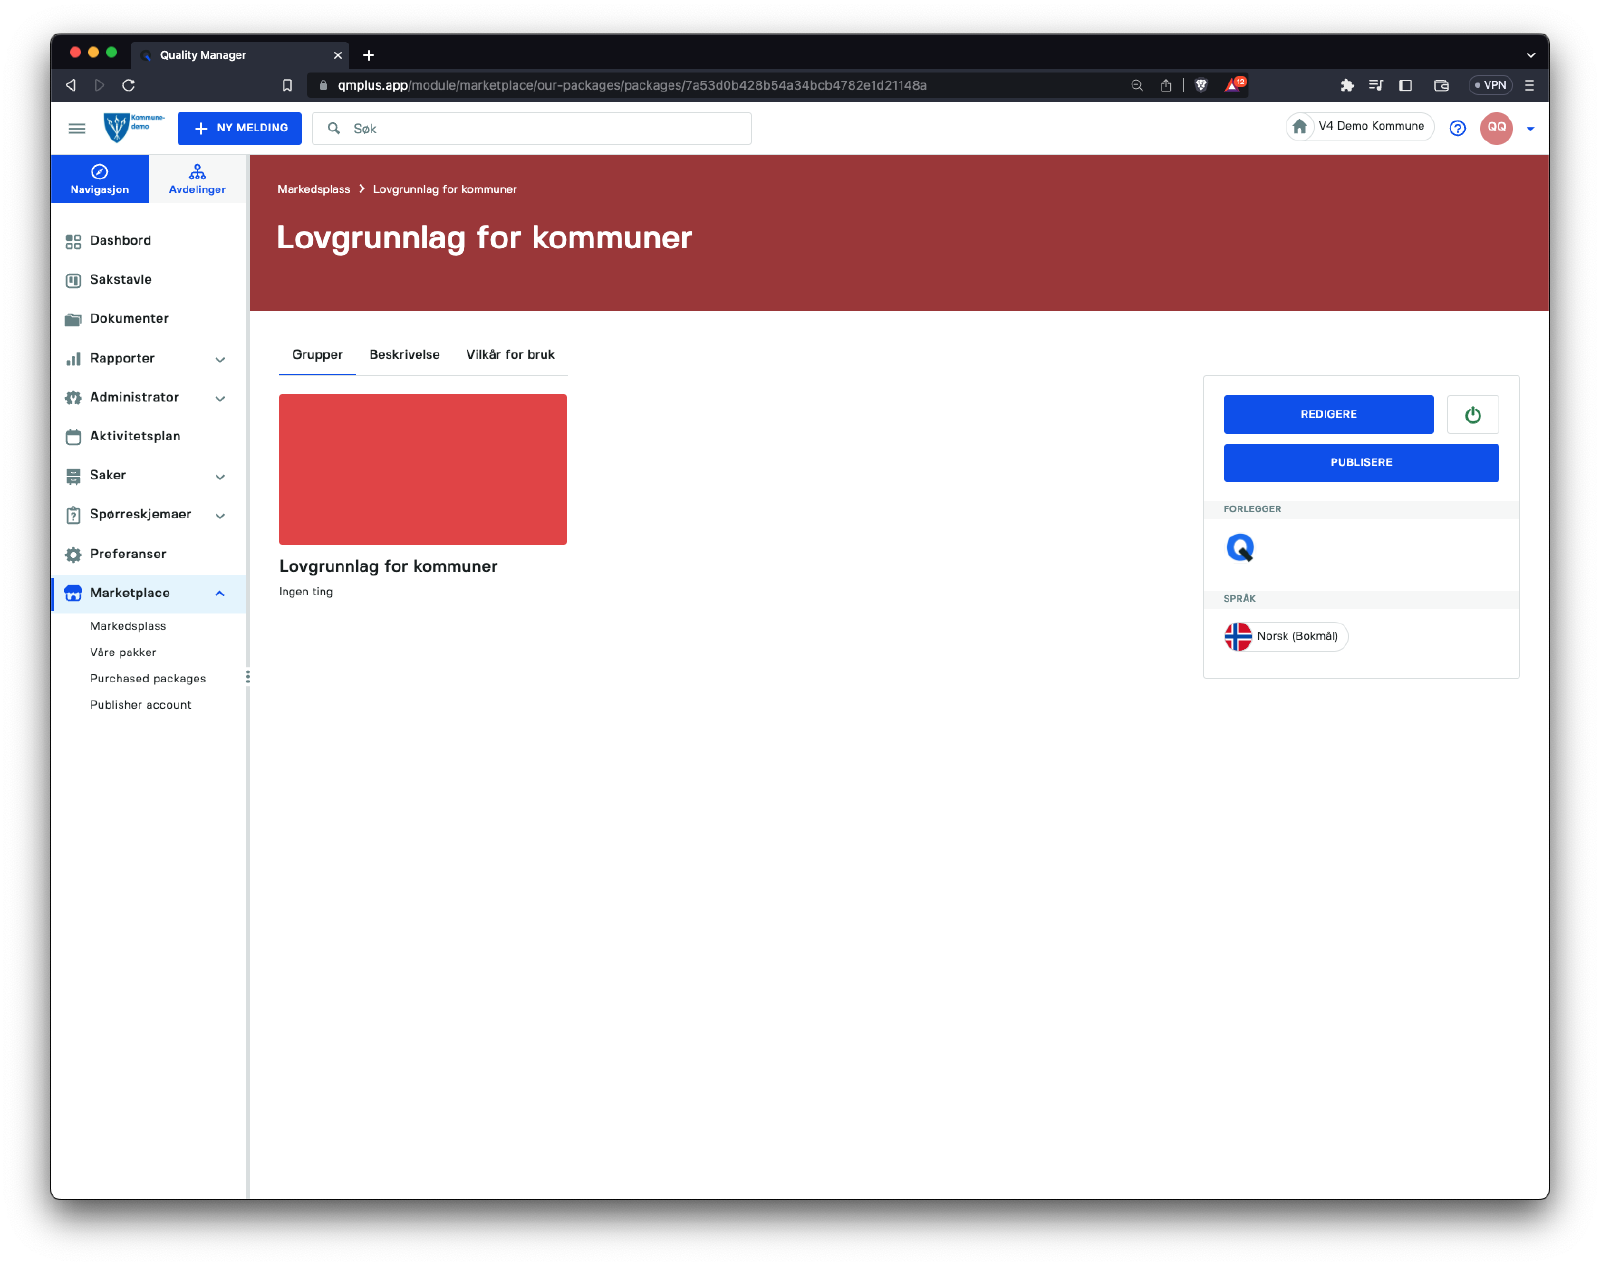The width and height of the screenshot is (1600, 1266).
Task: Switch to the Beskrivelse tab
Action: pyautogui.click(x=404, y=355)
